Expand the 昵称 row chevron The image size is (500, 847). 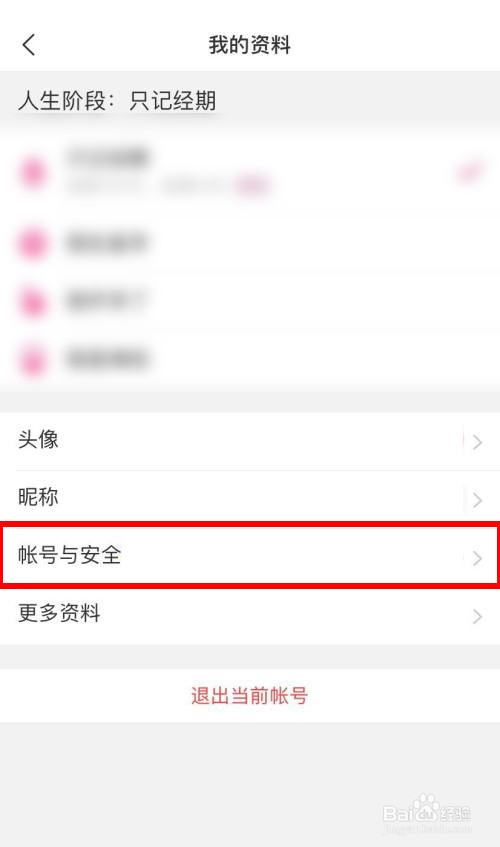click(477, 500)
